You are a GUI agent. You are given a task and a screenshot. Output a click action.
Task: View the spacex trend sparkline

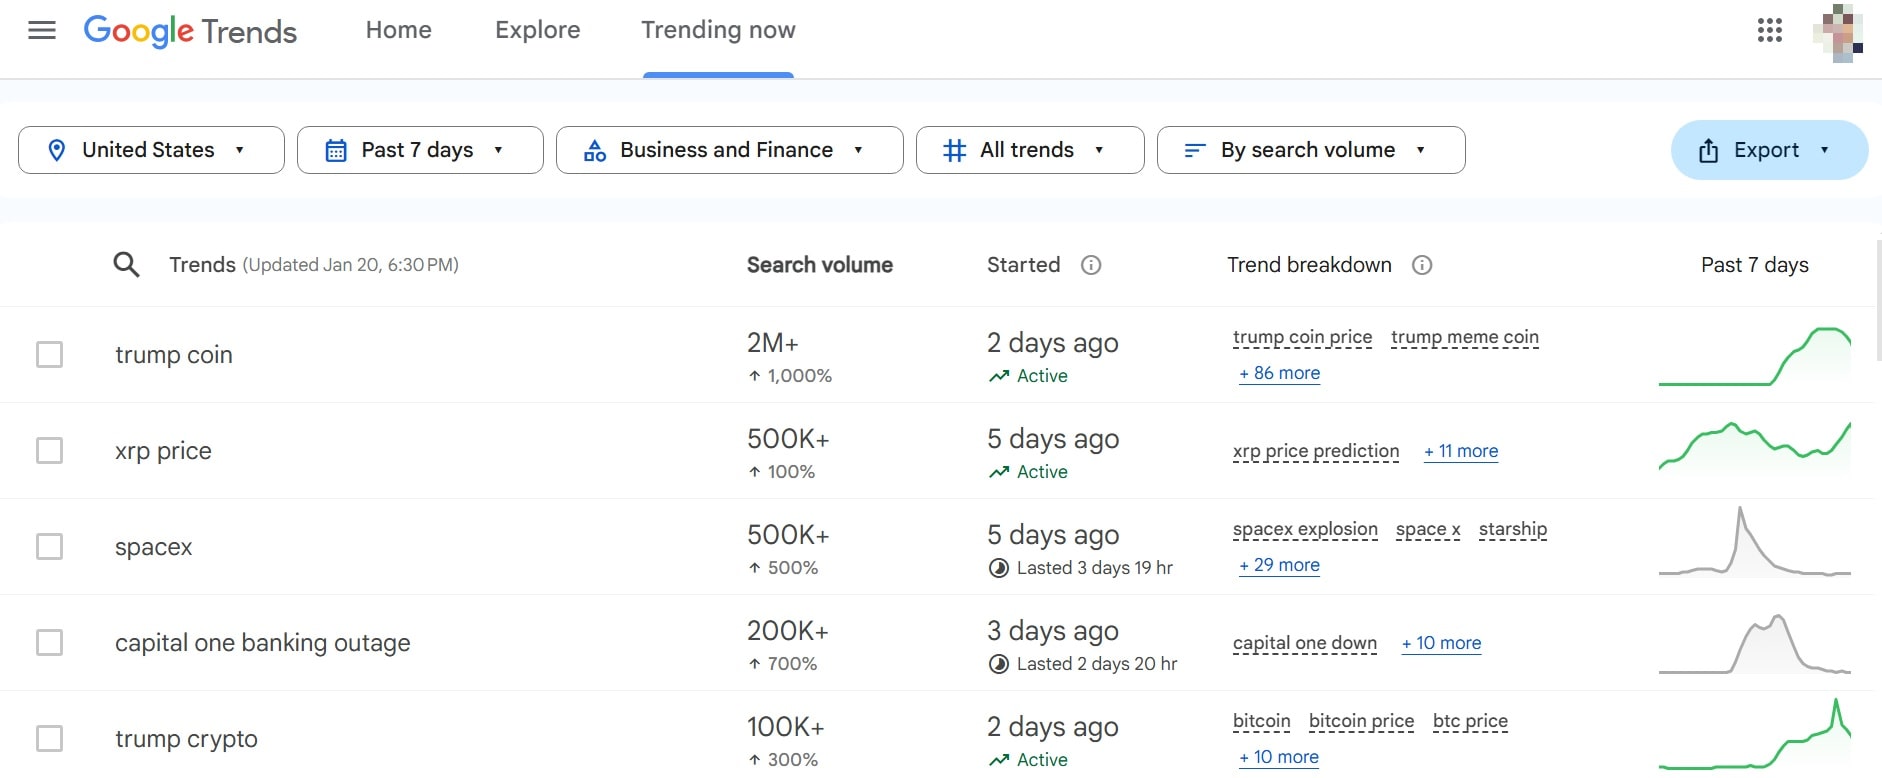click(1755, 541)
